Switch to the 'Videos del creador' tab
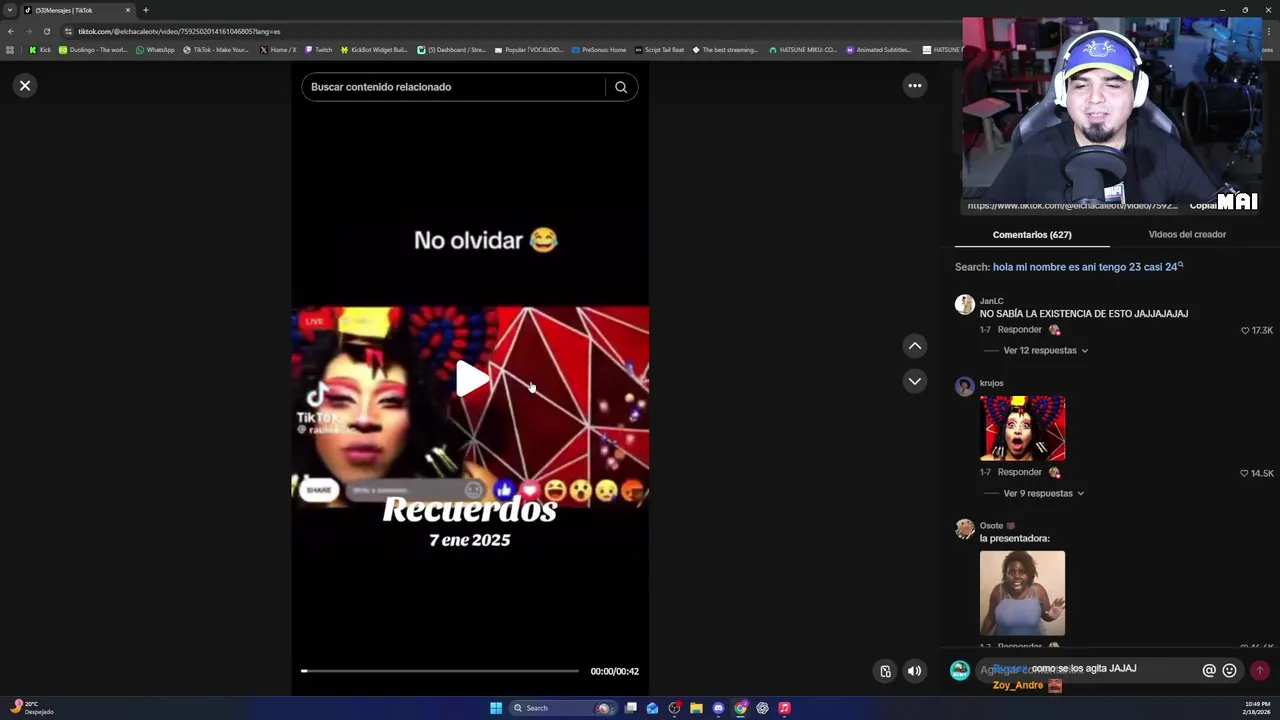Screen dimensions: 1280x720 [x=1187, y=235]
